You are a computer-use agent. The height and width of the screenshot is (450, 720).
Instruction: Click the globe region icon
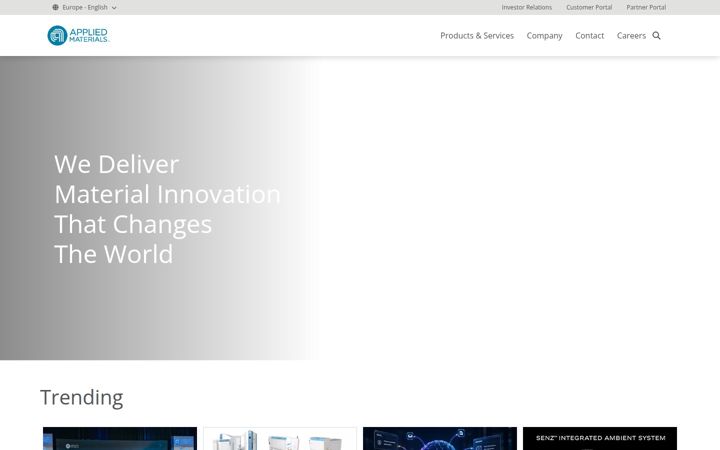click(x=56, y=7)
